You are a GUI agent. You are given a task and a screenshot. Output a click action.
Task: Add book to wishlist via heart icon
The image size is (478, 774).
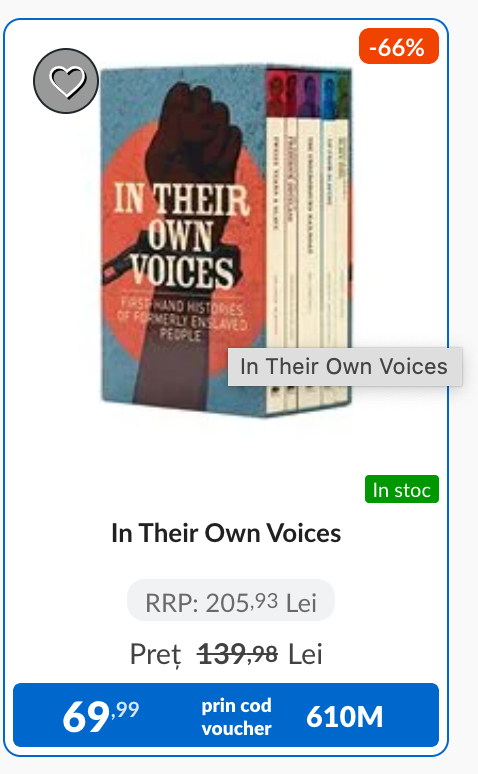[66, 81]
